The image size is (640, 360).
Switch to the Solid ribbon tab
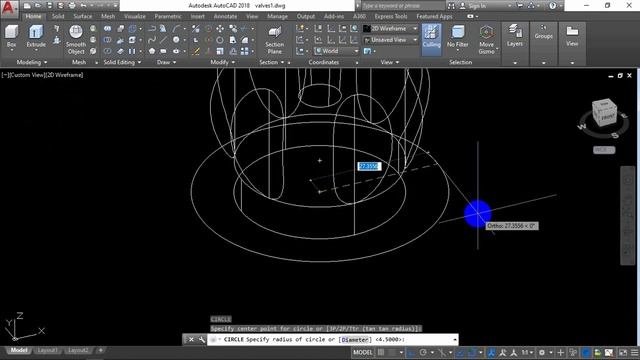(58, 16)
